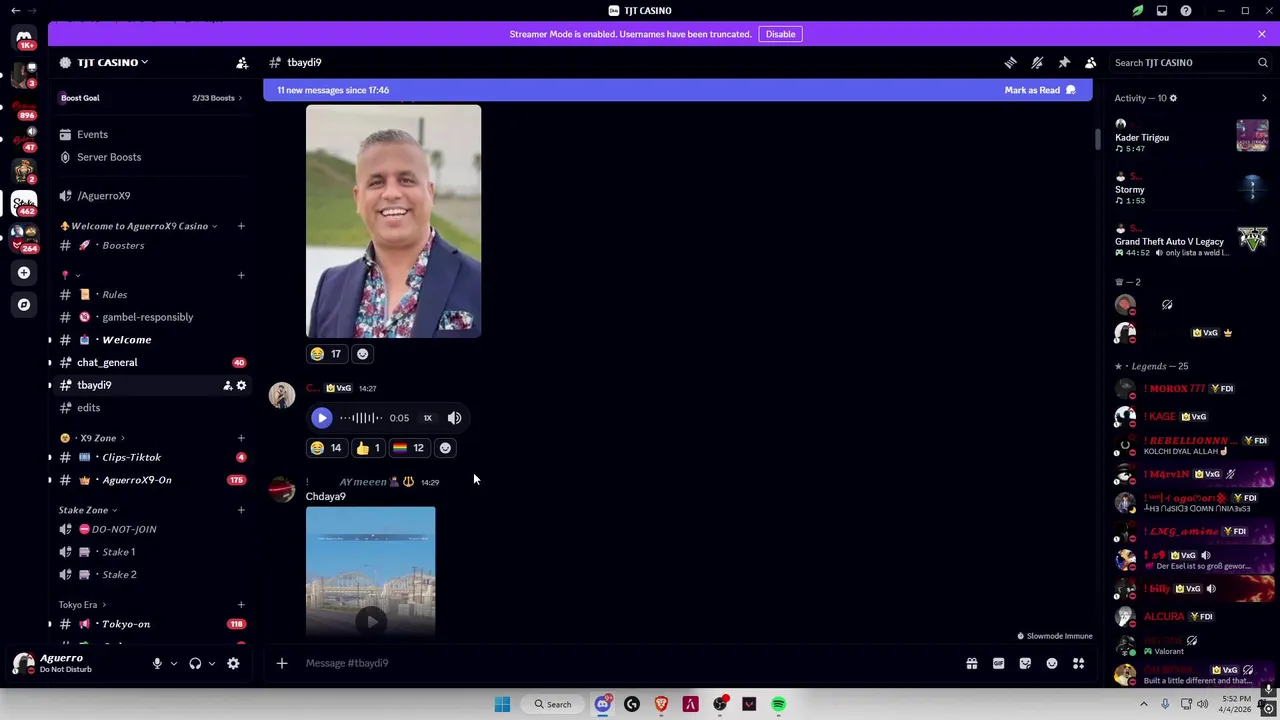
Task: Create invite for tbaydi9 channel
Action: [x=227, y=385]
